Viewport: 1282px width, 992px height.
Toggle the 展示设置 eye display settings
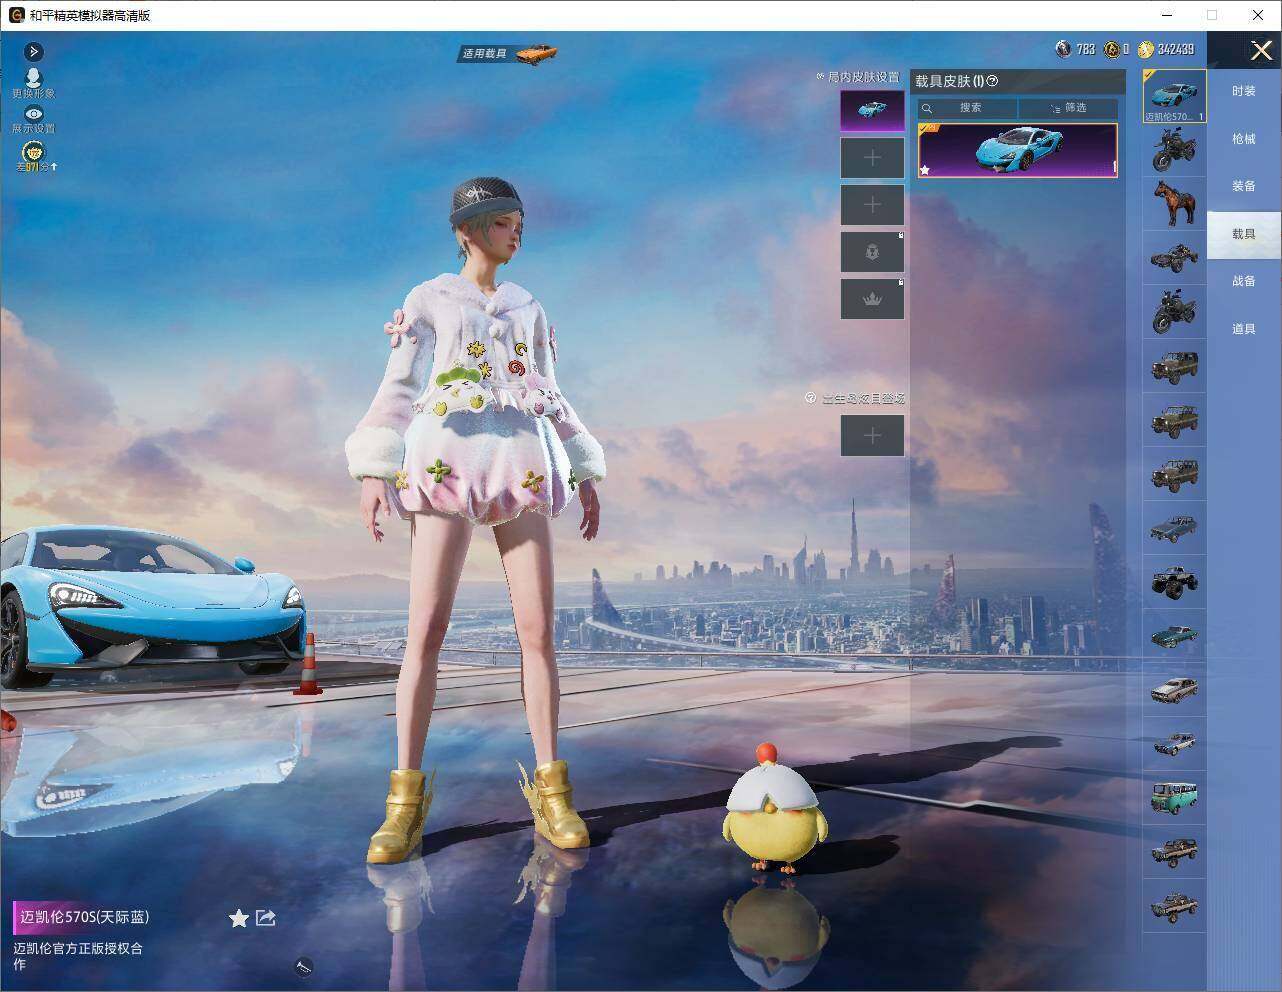(x=33, y=114)
